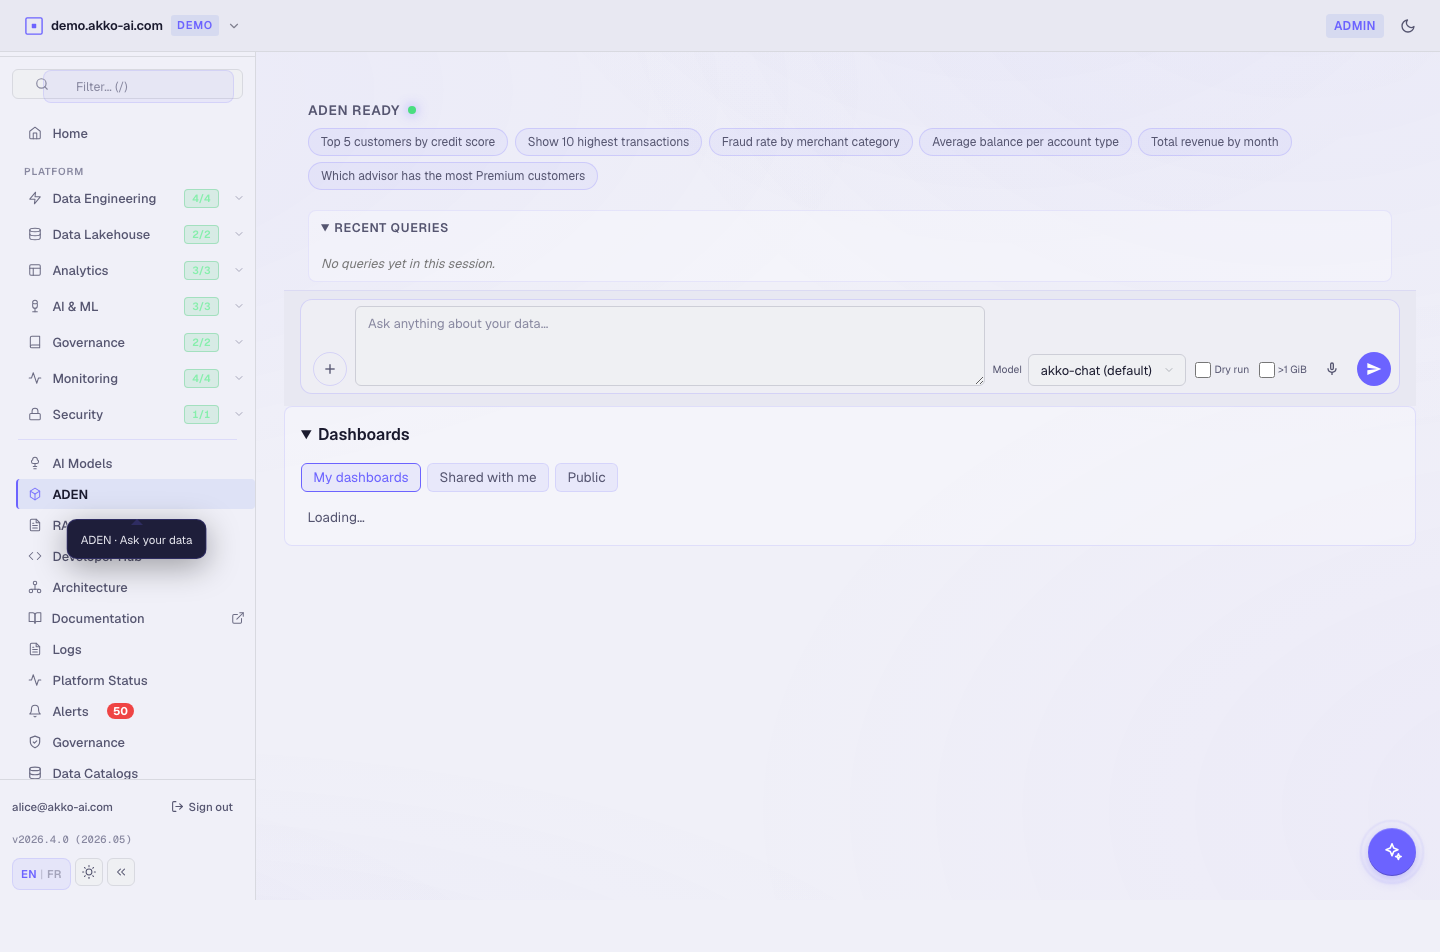Click the microphone voice input icon
This screenshot has width=1440, height=952.
1332,369
